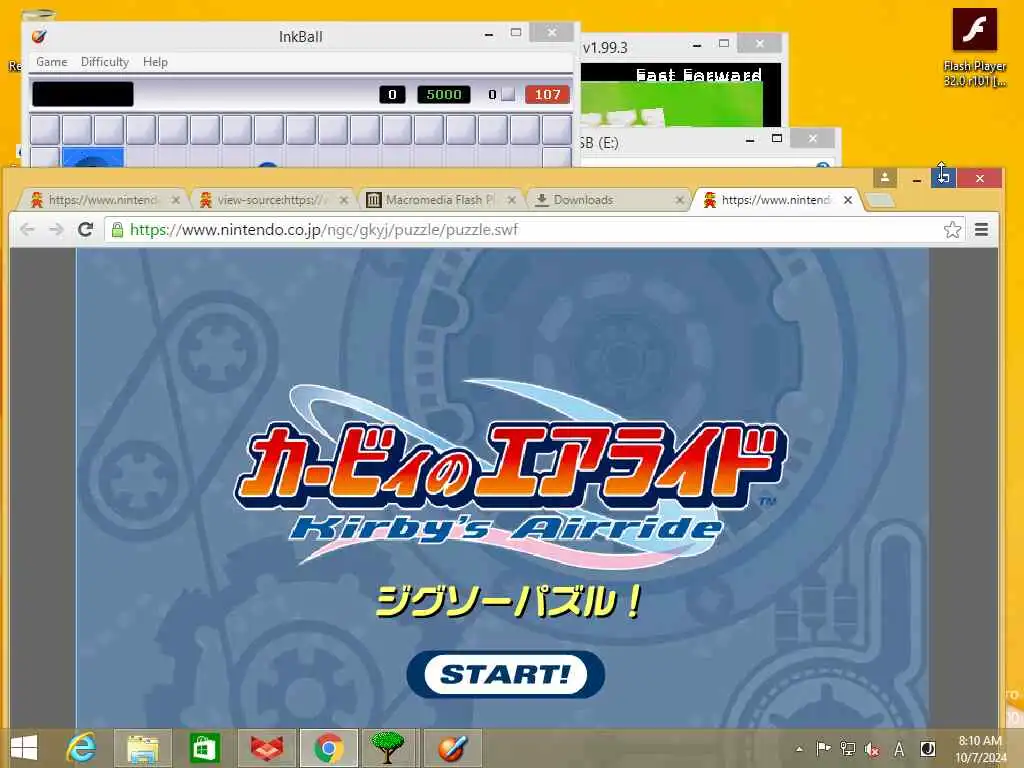Launch Internet Explorer from the taskbar

82,748
